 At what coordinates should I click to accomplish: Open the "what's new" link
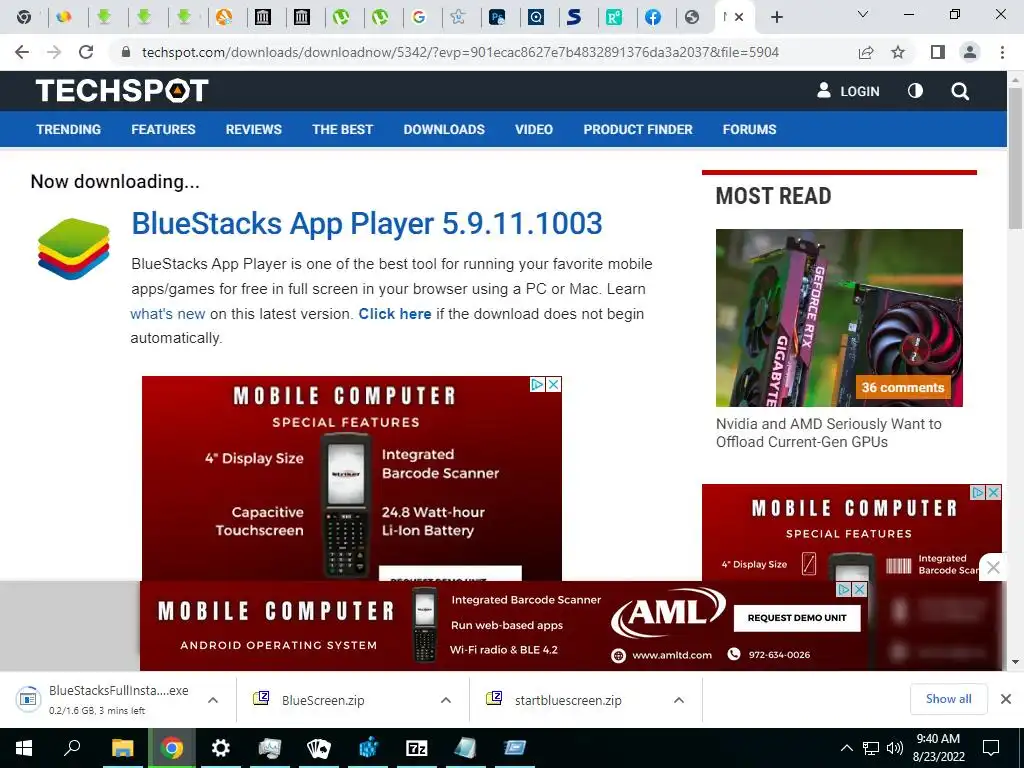coord(168,313)
